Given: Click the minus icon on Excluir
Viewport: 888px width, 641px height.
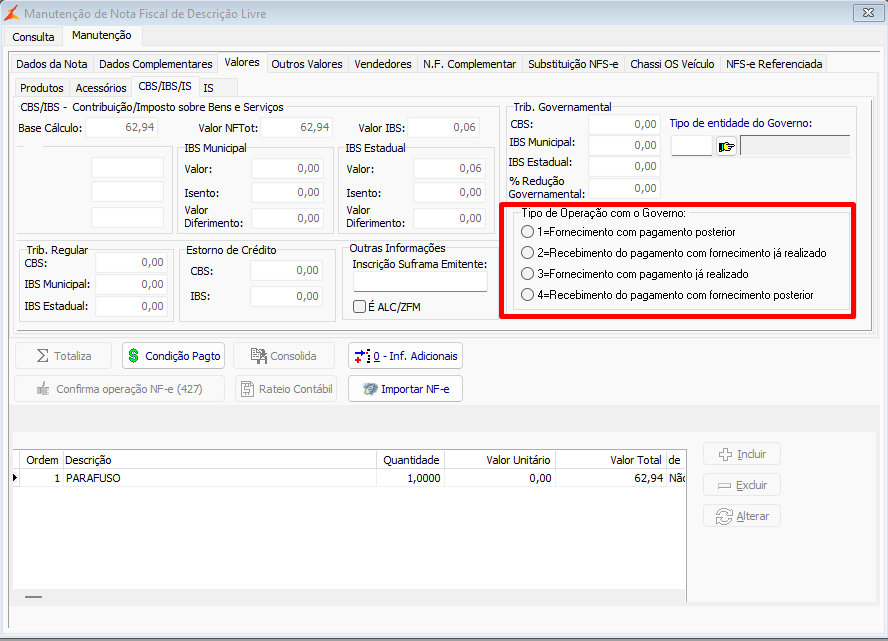Looking at the screenshot, I should 724,485.
